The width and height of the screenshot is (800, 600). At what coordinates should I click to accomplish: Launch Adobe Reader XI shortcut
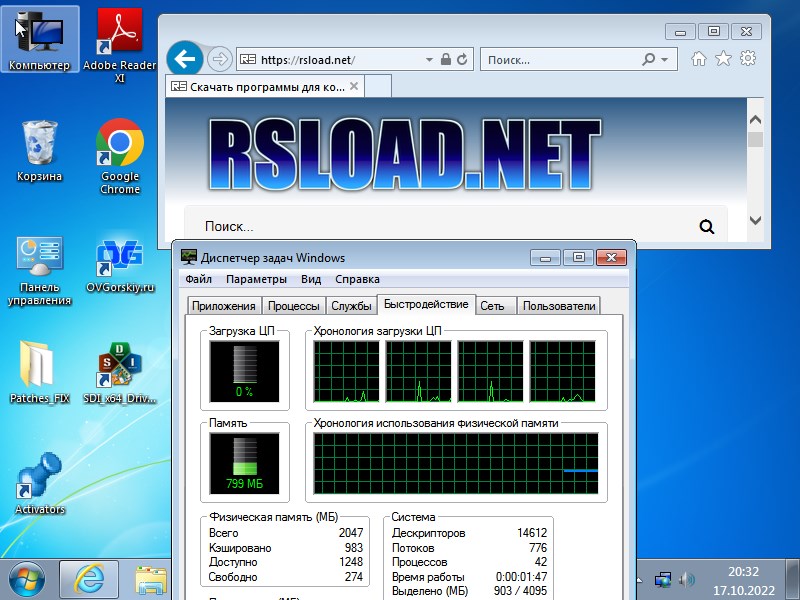(x=119, y=45)
